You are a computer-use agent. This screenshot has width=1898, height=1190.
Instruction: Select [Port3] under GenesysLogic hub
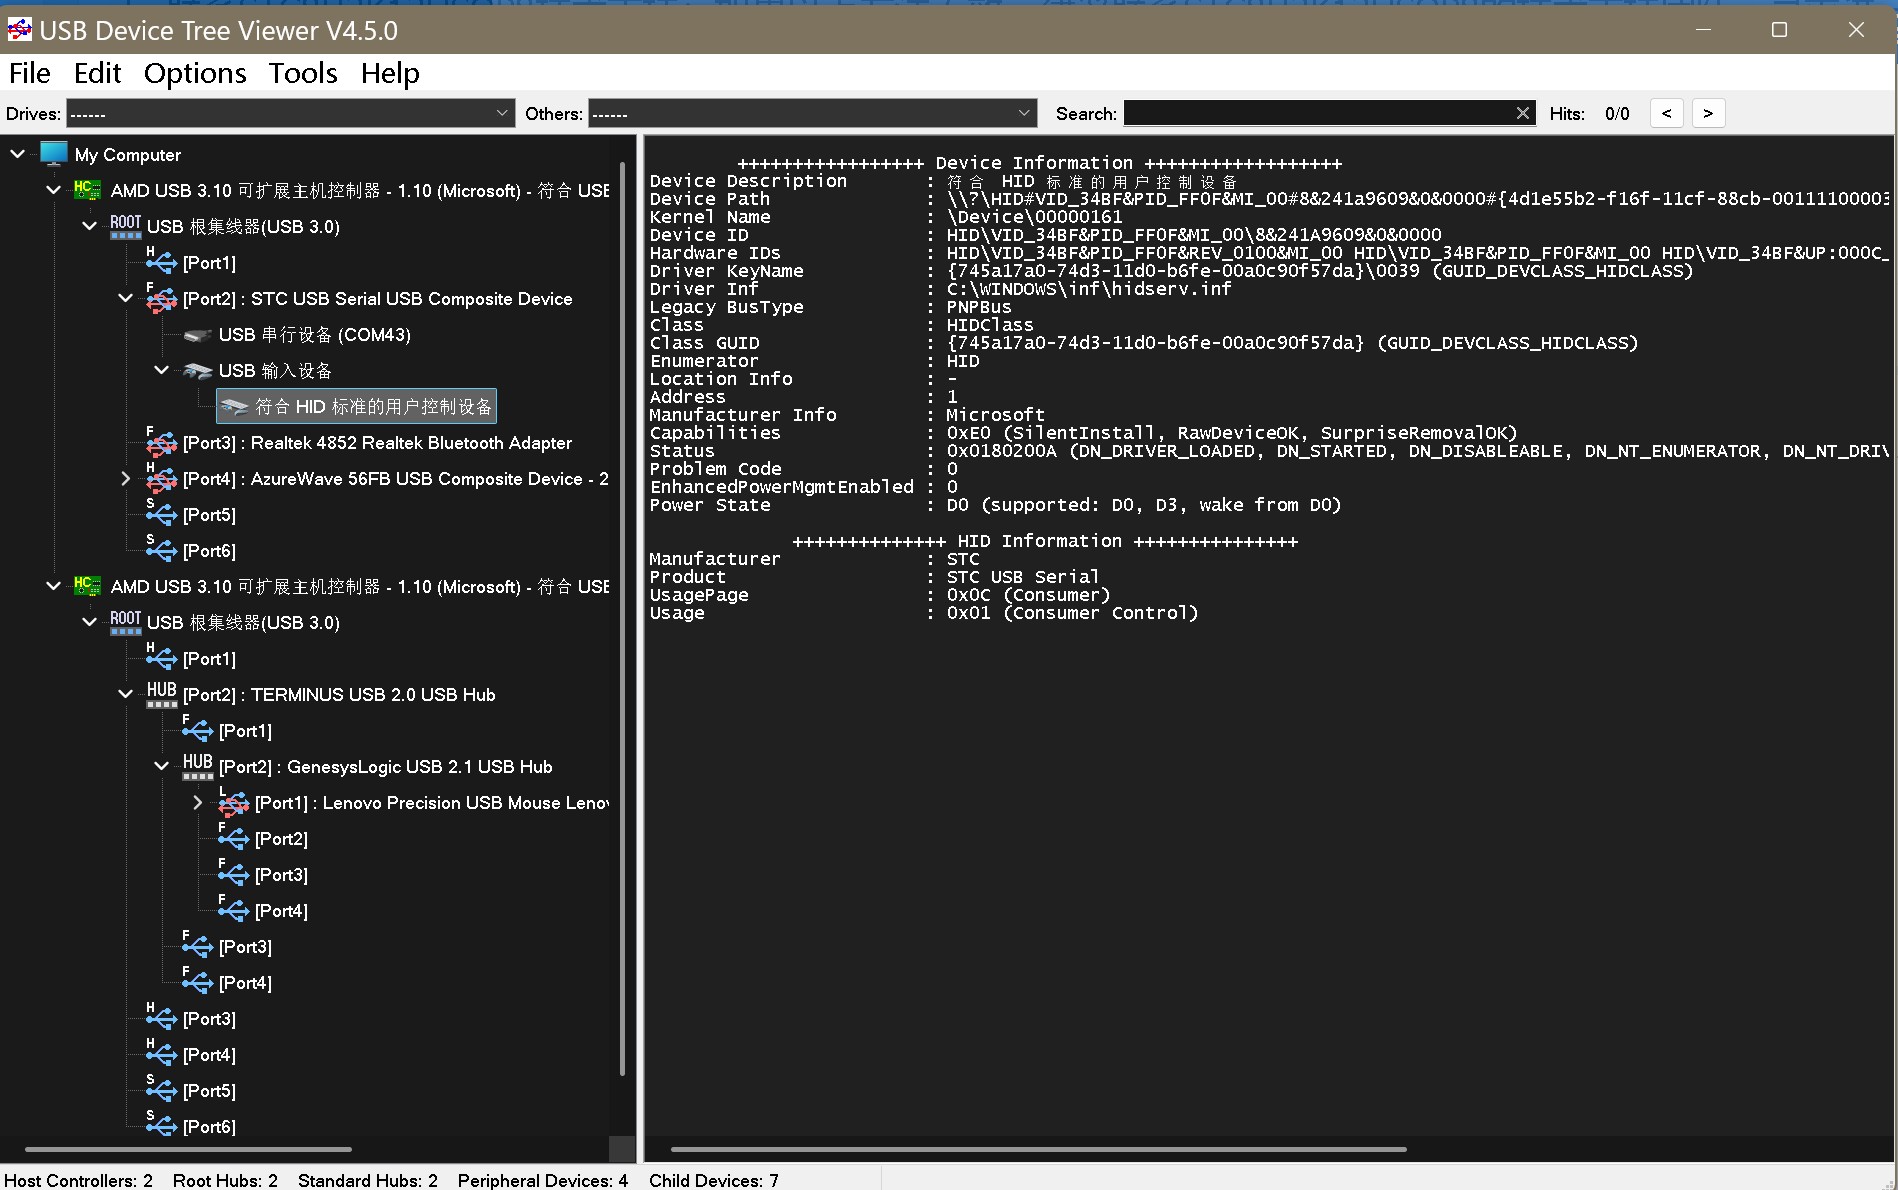point(281,874)
